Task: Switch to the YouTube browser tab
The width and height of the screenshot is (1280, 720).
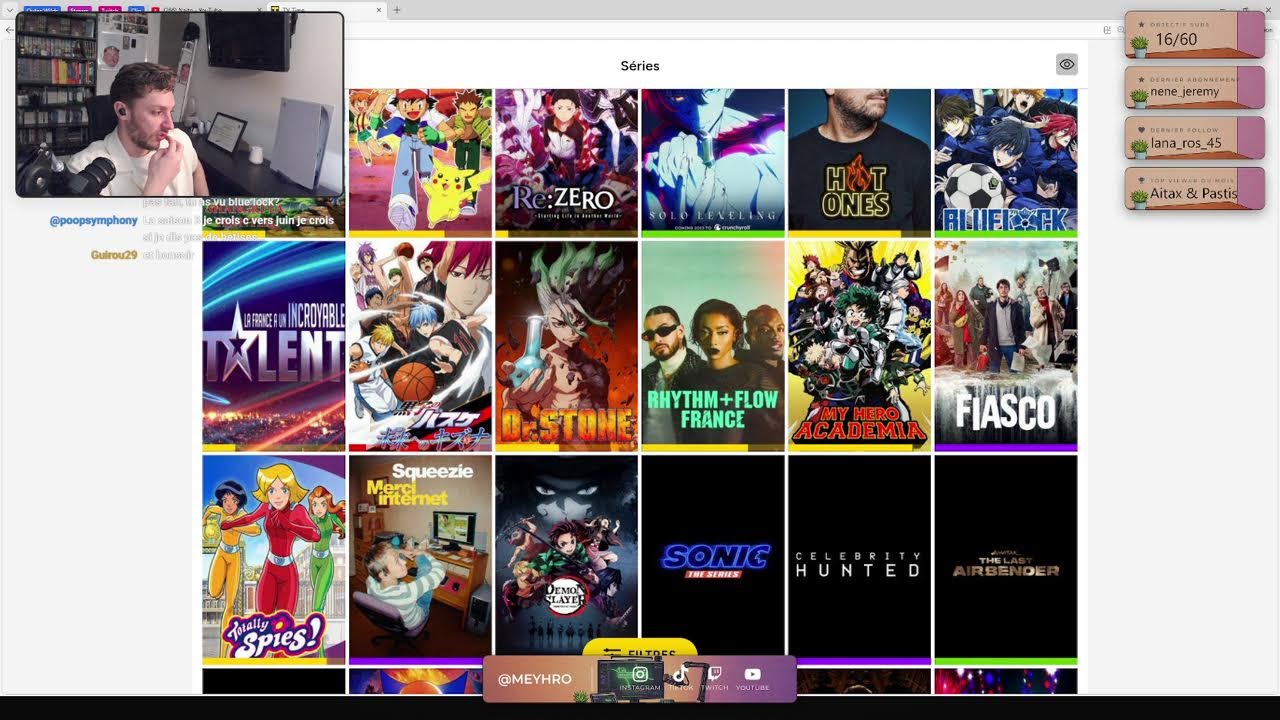Action: [205, 10]
